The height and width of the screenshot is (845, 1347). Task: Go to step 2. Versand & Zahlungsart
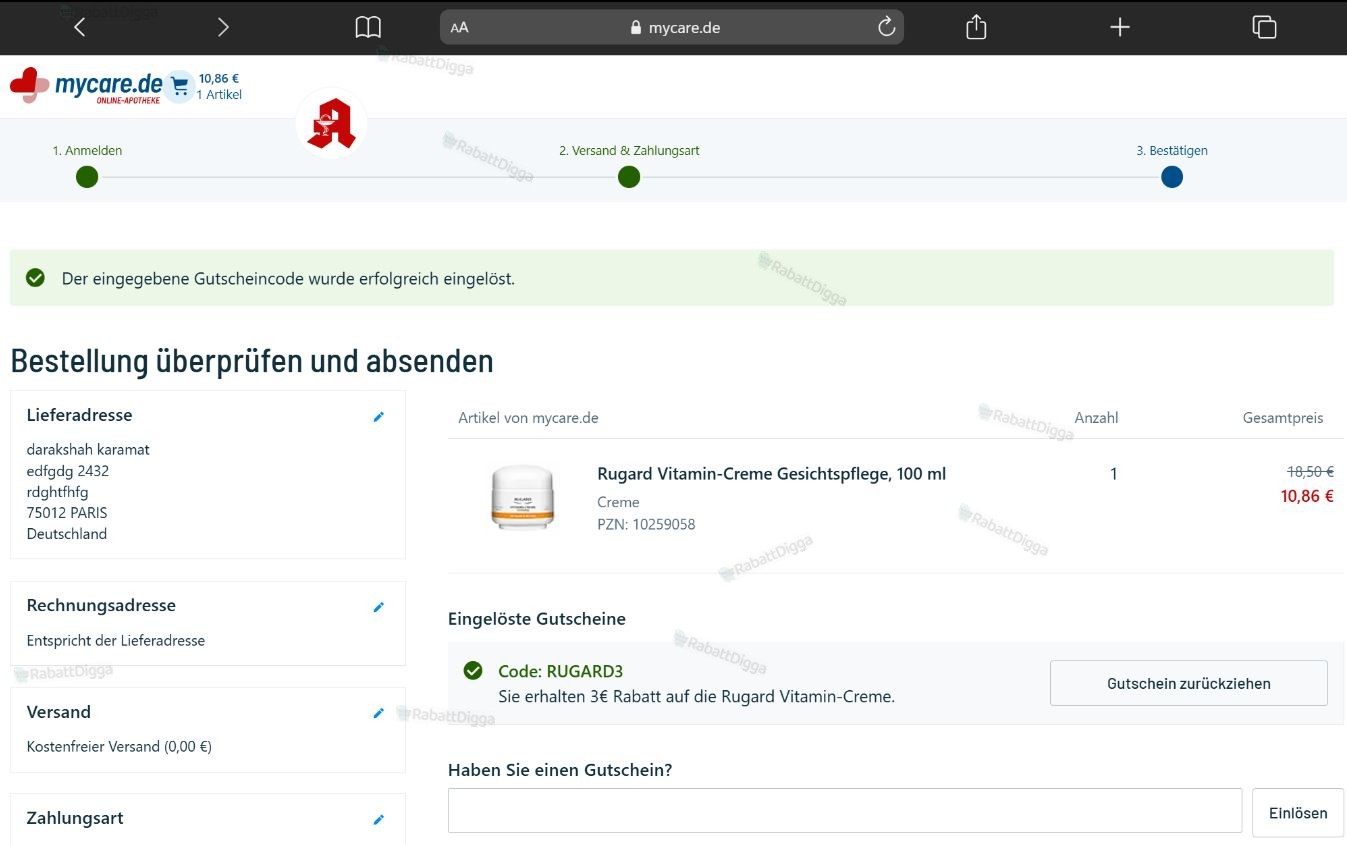tap(629, 166)
